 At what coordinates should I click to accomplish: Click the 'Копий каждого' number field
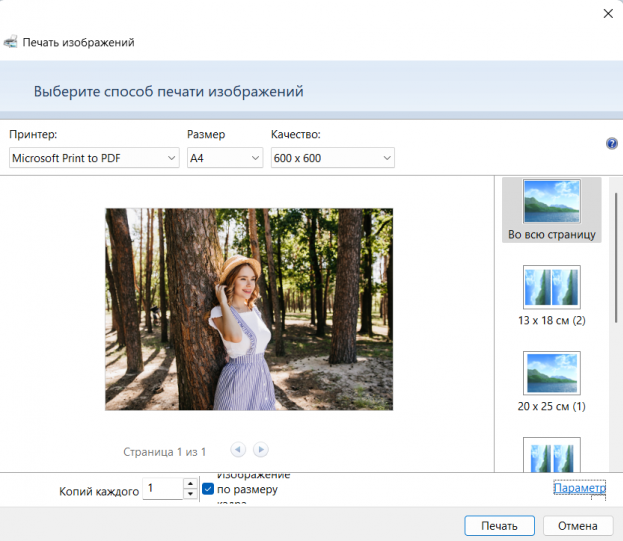pos(162,489)
